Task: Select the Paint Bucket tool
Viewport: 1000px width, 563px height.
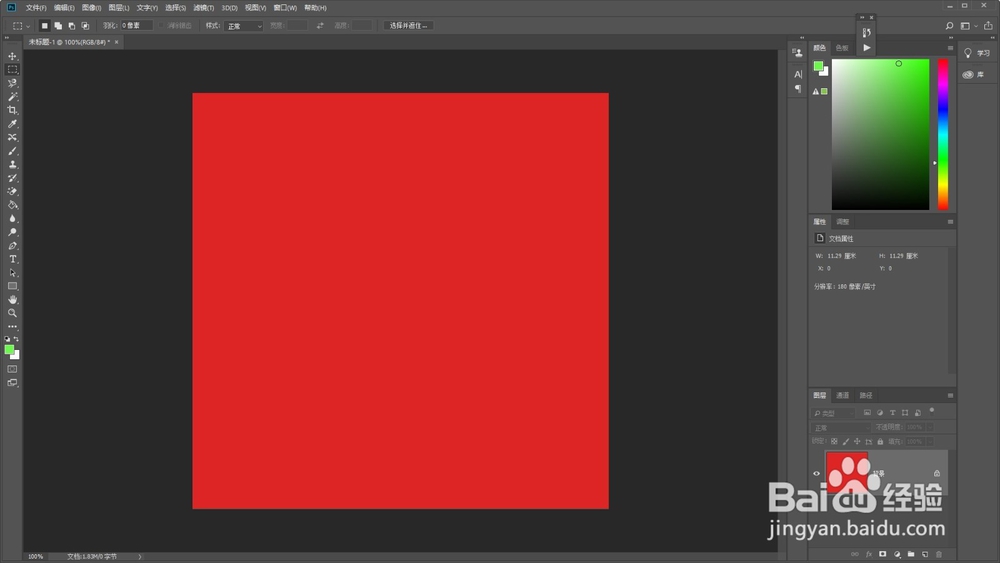Action: 12,205
